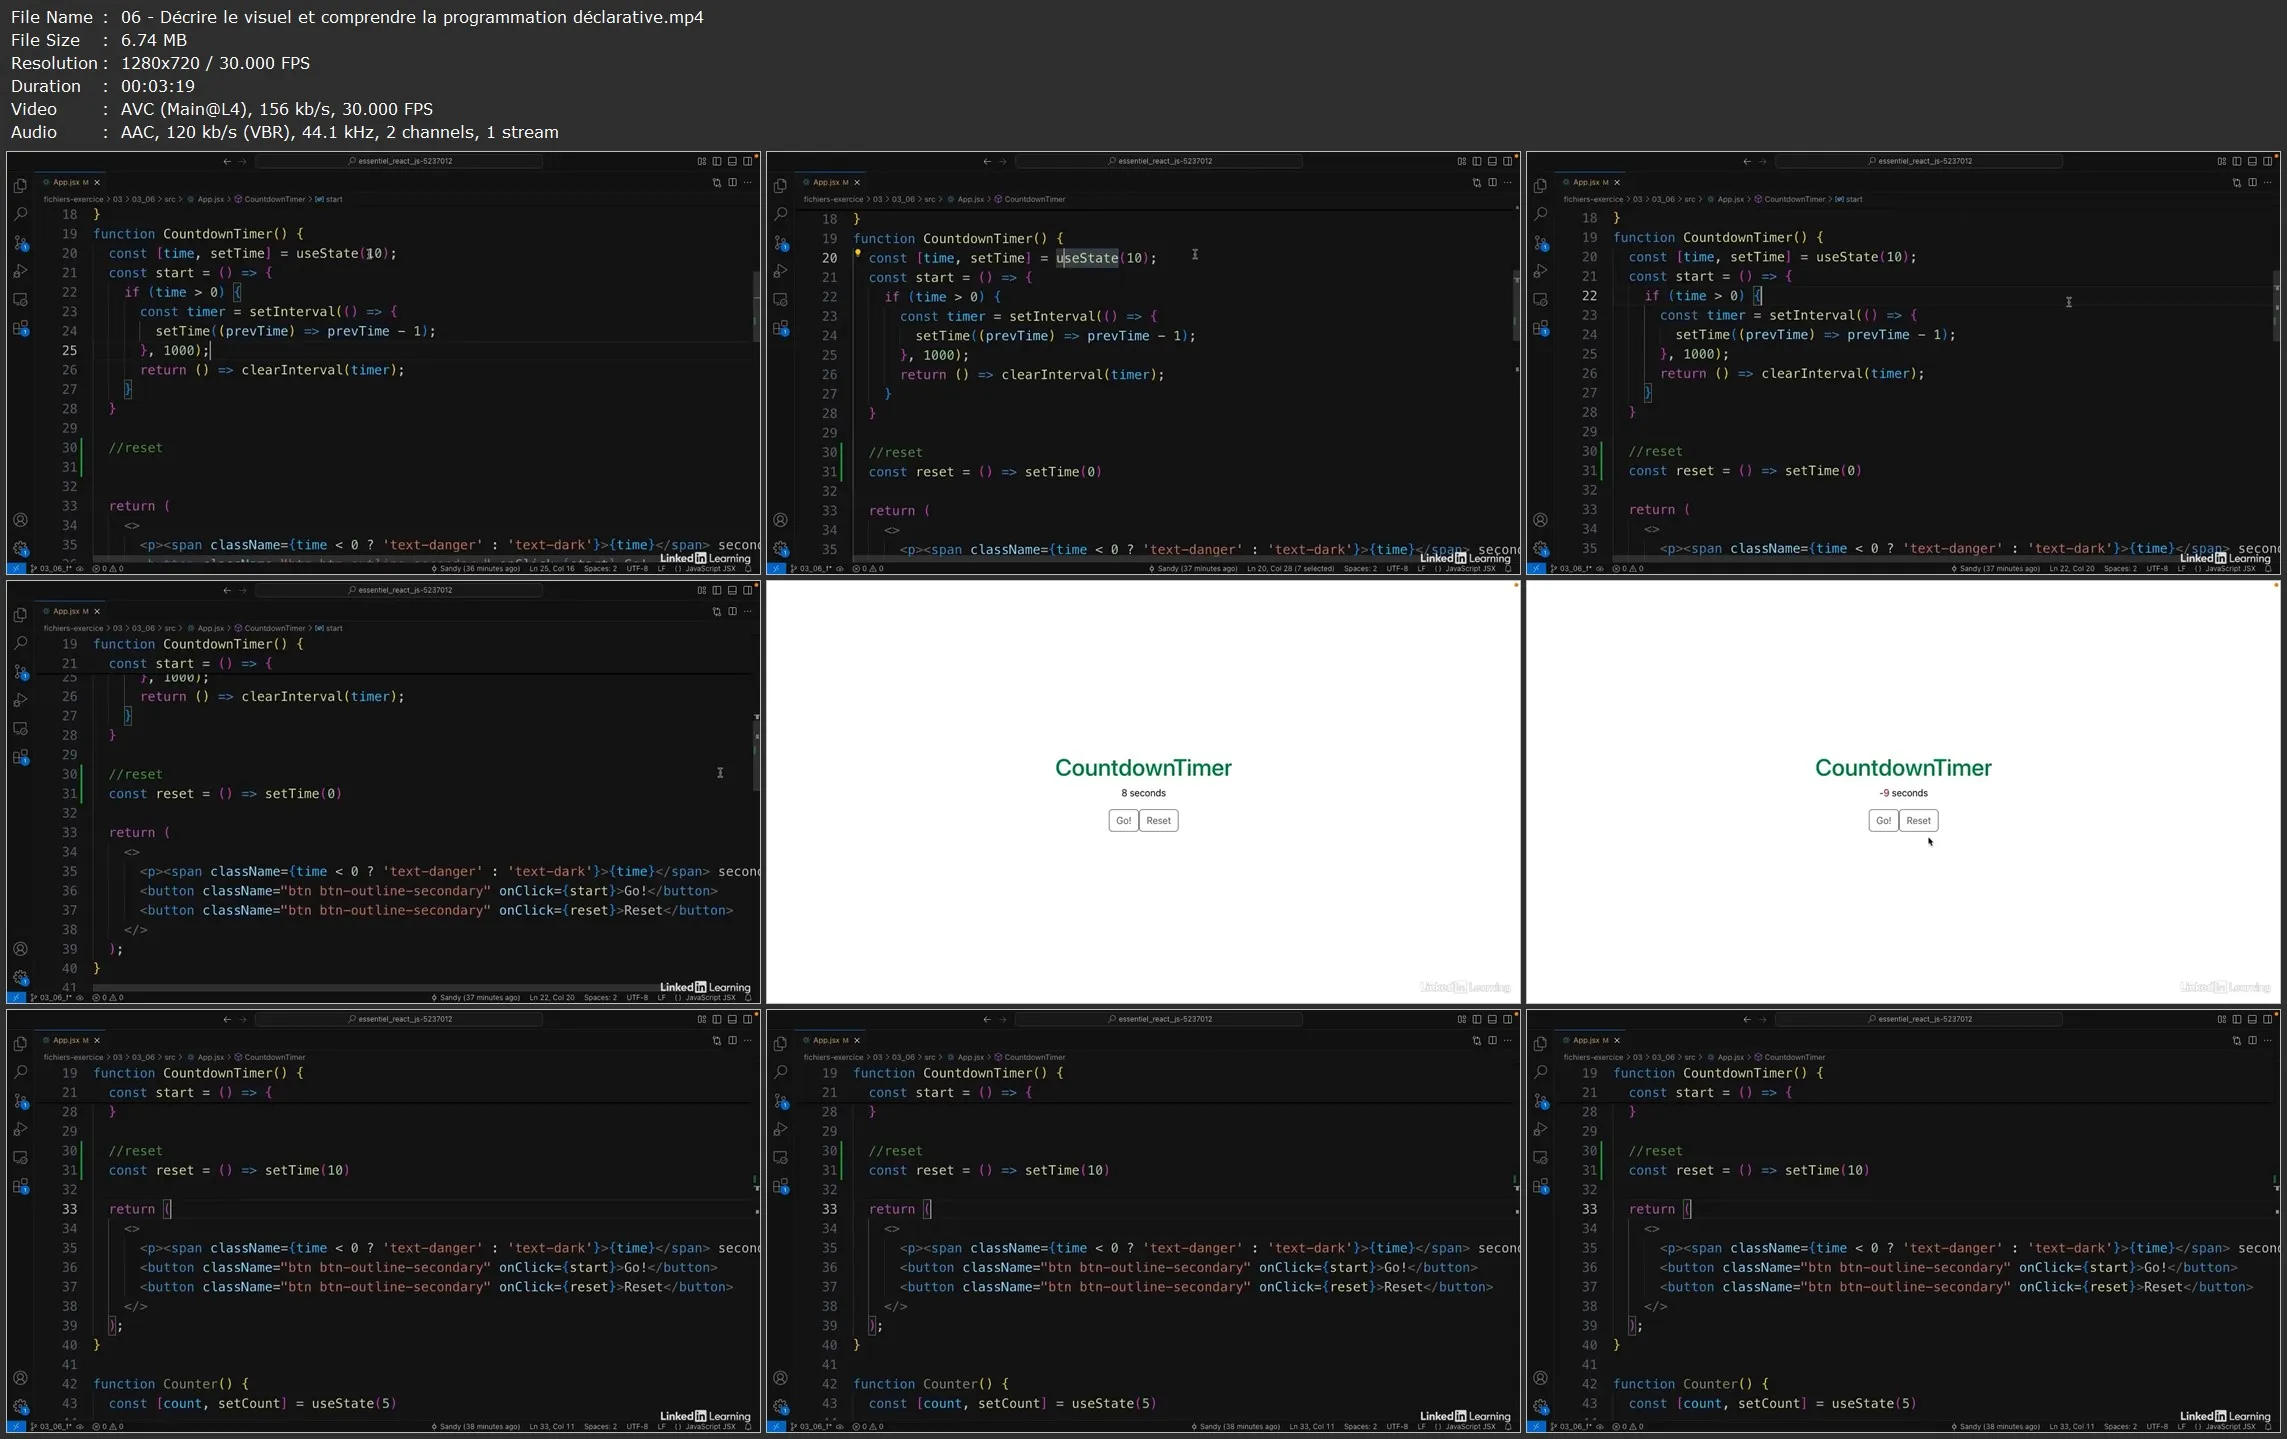Open Extensions in the '36 minutes ago' frame
Viewport: 2287px width, 1439px height.
(x=20, y=328)
